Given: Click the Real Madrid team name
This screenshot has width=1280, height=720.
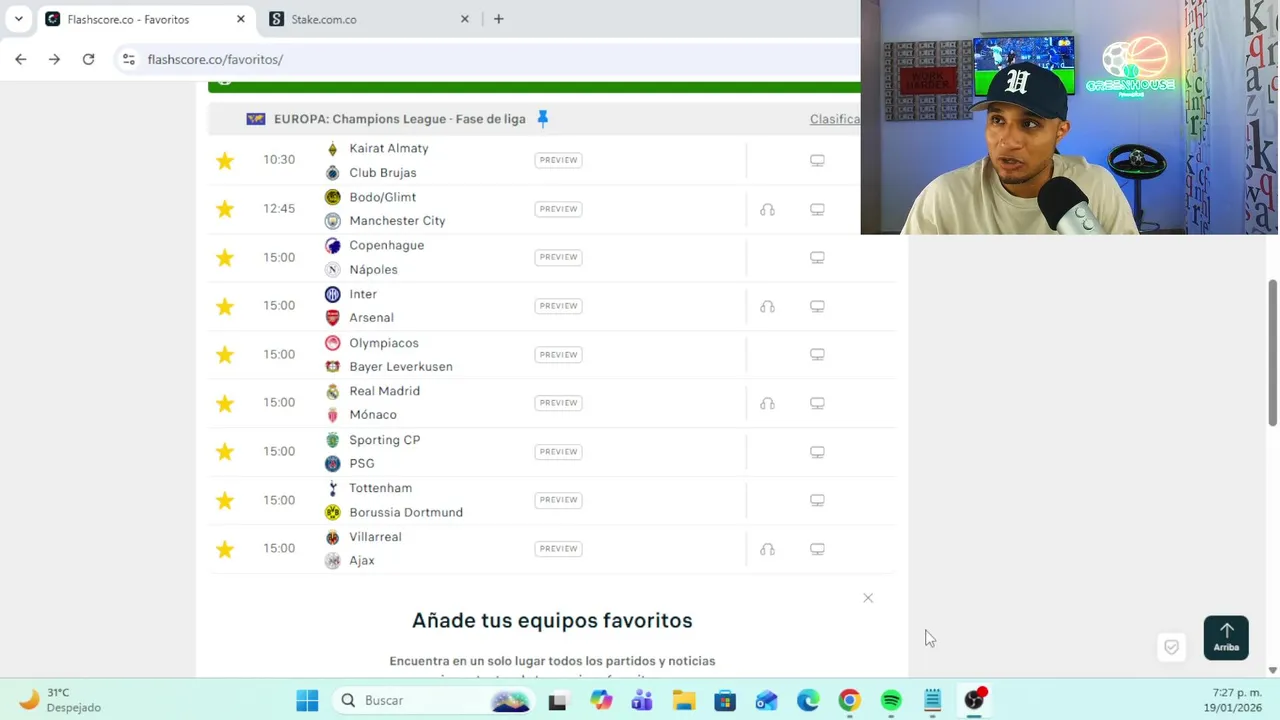Looking at the screenshot, I should pyautogui.click(x=384, y=391).
